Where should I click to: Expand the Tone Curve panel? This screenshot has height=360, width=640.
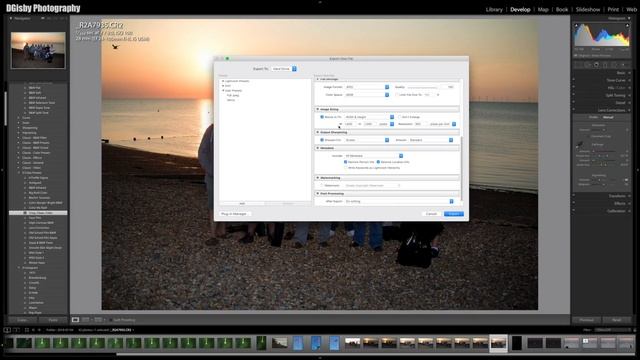616,80
